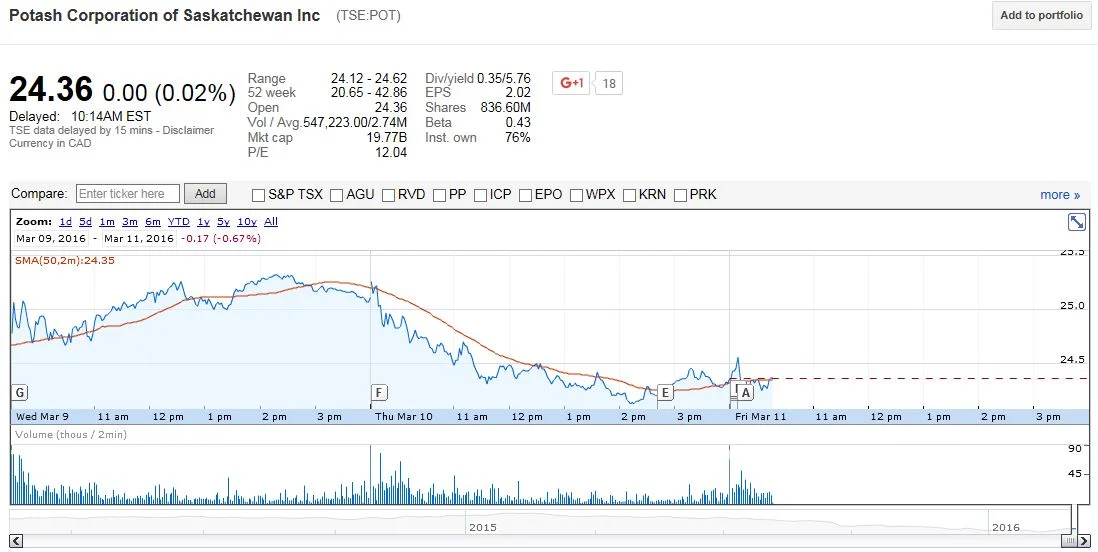Click the Beta value 0.43
This screenshot has width=1098, height=552.
point(517,123)
